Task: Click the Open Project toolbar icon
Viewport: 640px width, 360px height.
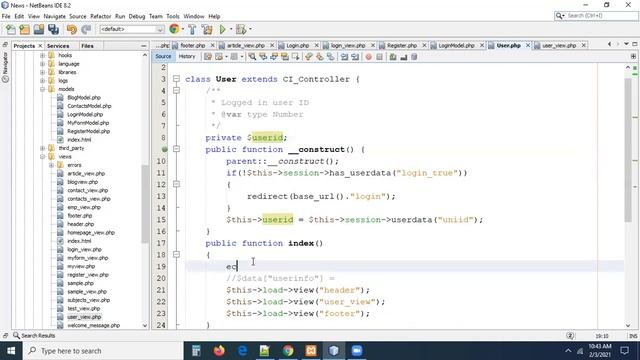Action: click(x=39, y=29)
